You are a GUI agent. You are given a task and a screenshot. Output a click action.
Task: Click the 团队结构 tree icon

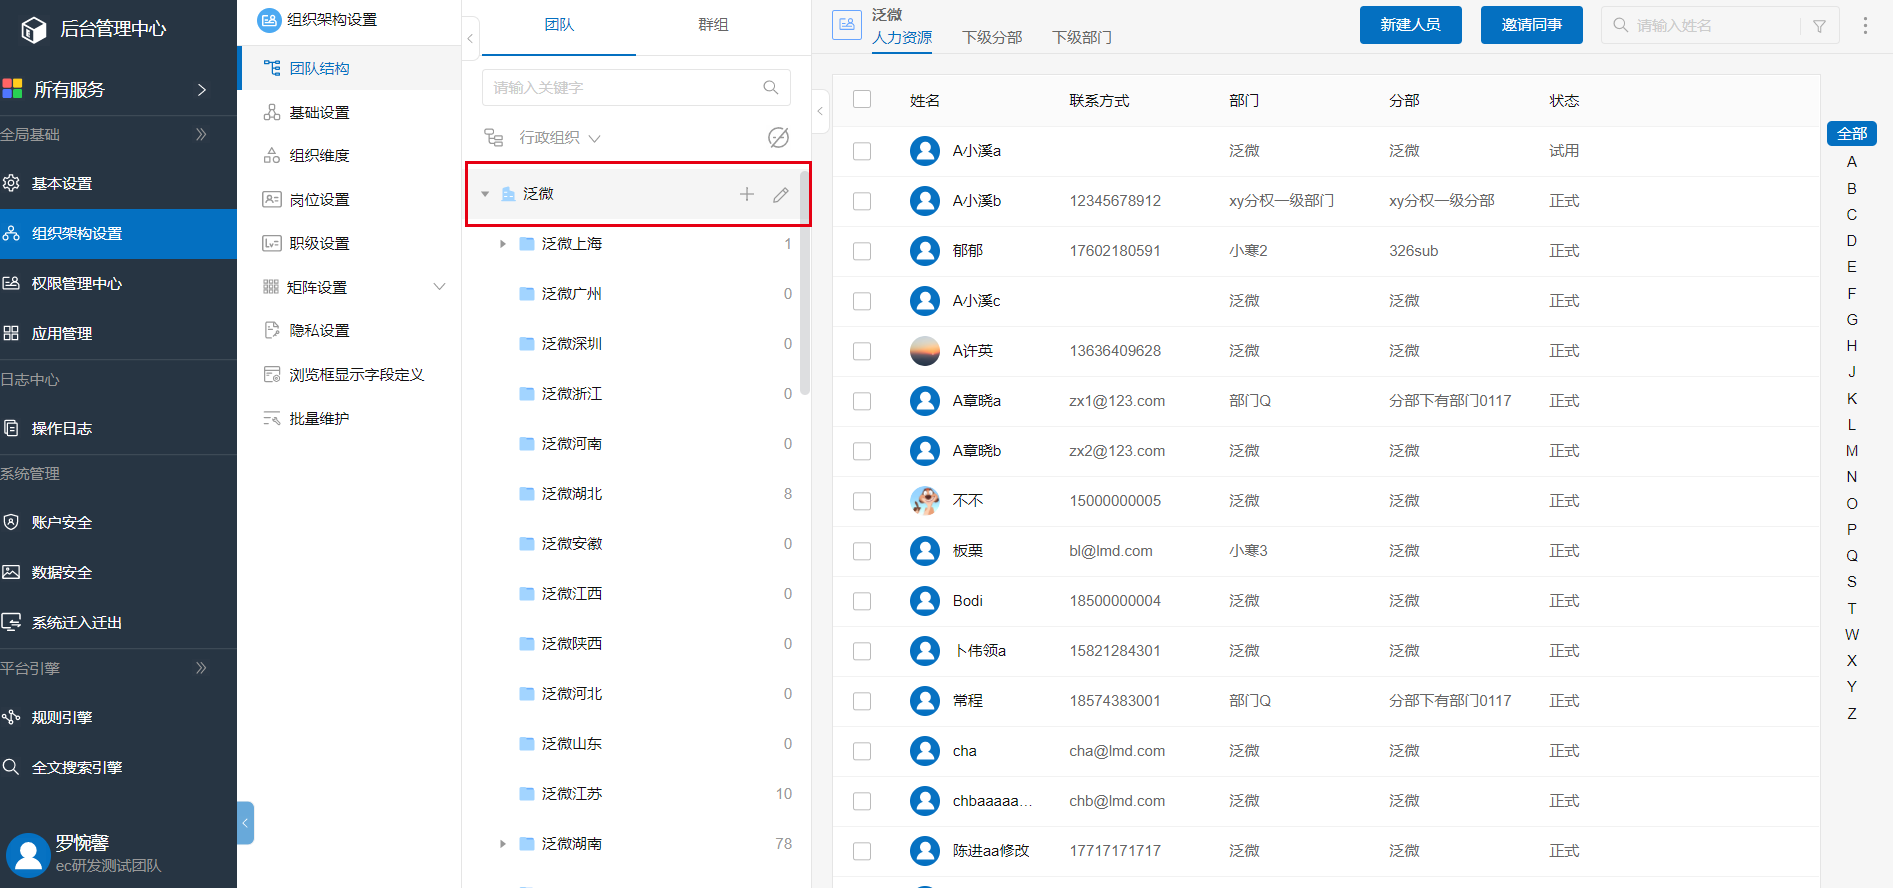click(272, 68)
